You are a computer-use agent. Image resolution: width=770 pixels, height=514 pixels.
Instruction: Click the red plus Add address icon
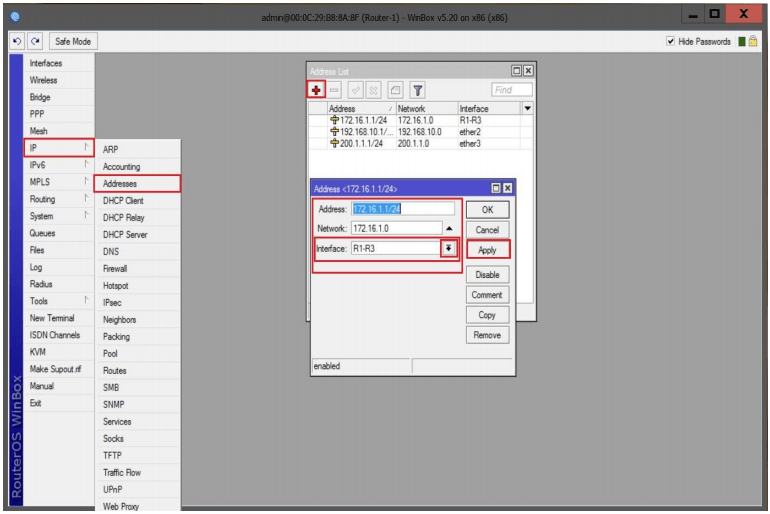317,90
